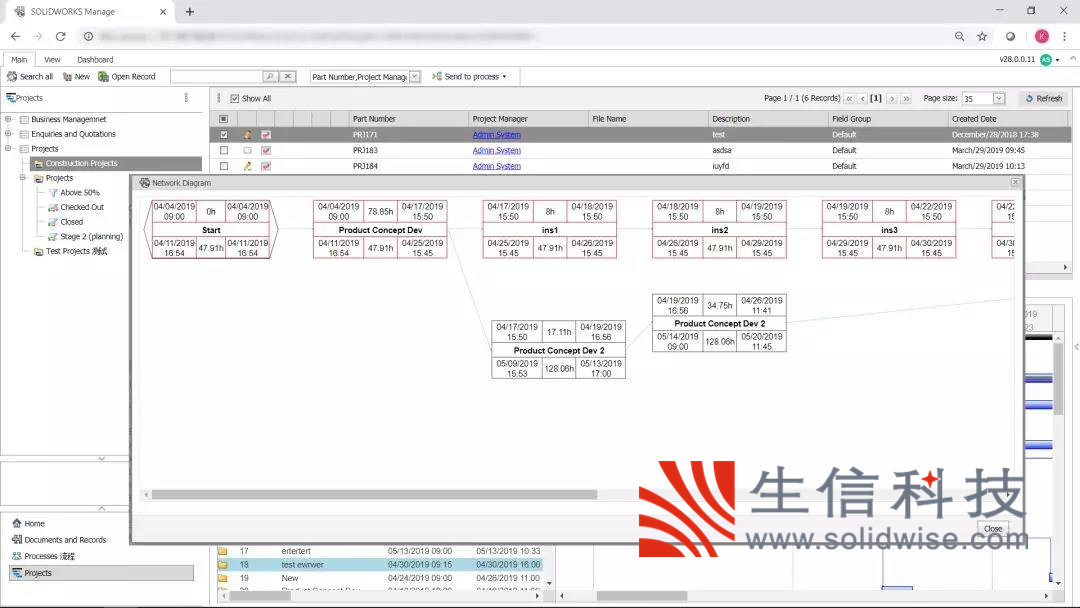Click the browser Reload button
Viewport: 1080px width, 608px height.
coord(61,36)
